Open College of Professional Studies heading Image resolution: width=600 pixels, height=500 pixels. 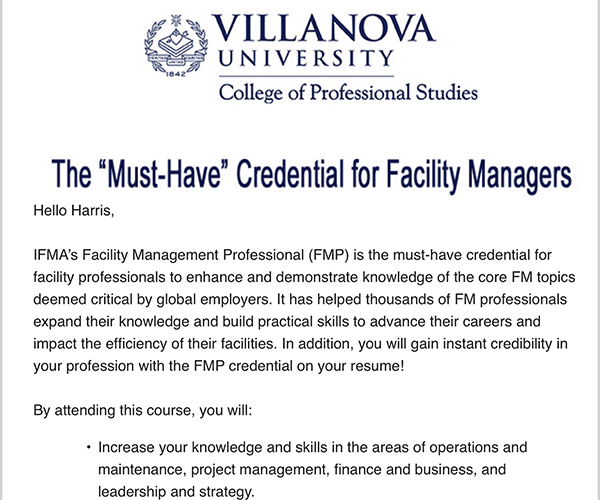click(x=348, y=93)
